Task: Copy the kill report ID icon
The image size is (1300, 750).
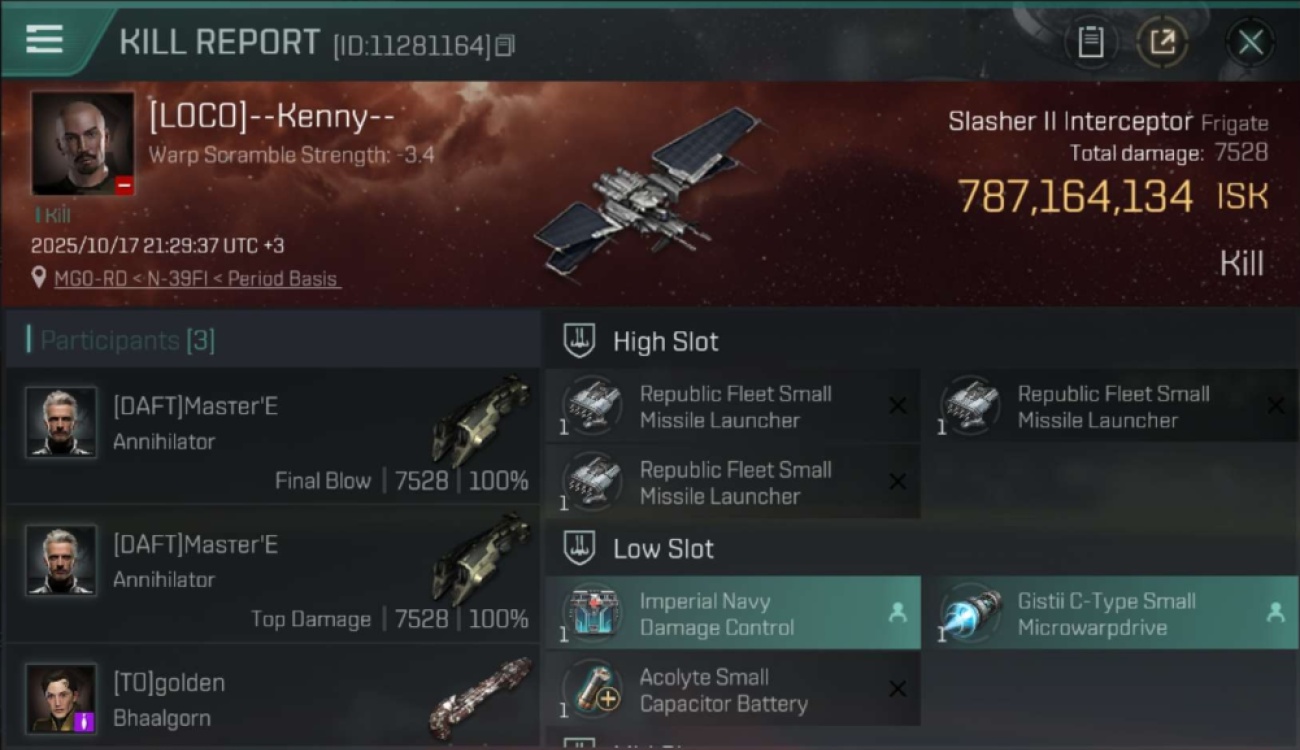Action: [x=505, y=45]
